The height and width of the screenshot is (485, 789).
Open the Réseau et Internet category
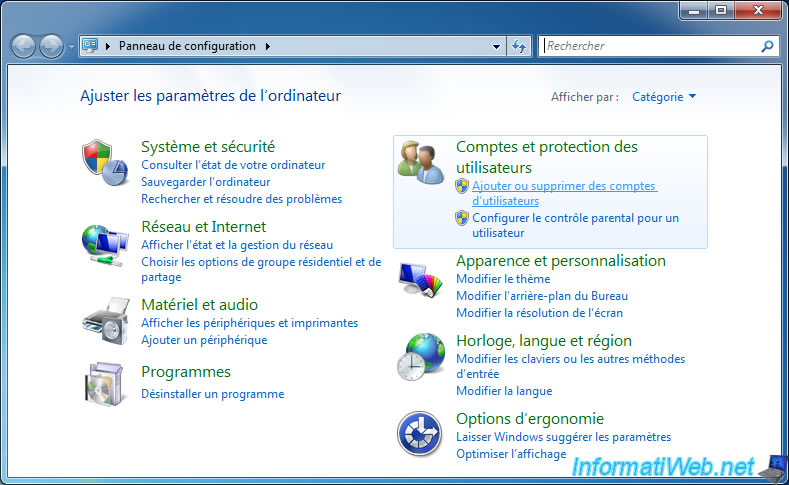point(203,226)
